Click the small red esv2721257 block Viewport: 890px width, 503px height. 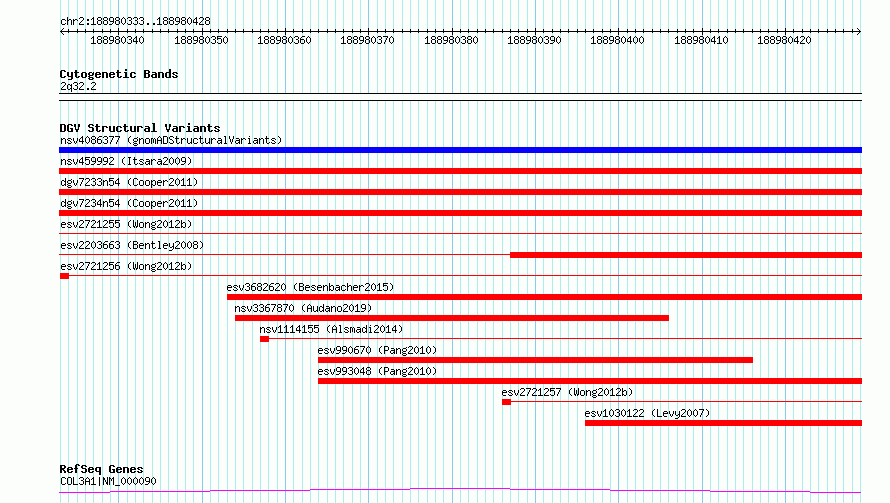click(506, 402)
